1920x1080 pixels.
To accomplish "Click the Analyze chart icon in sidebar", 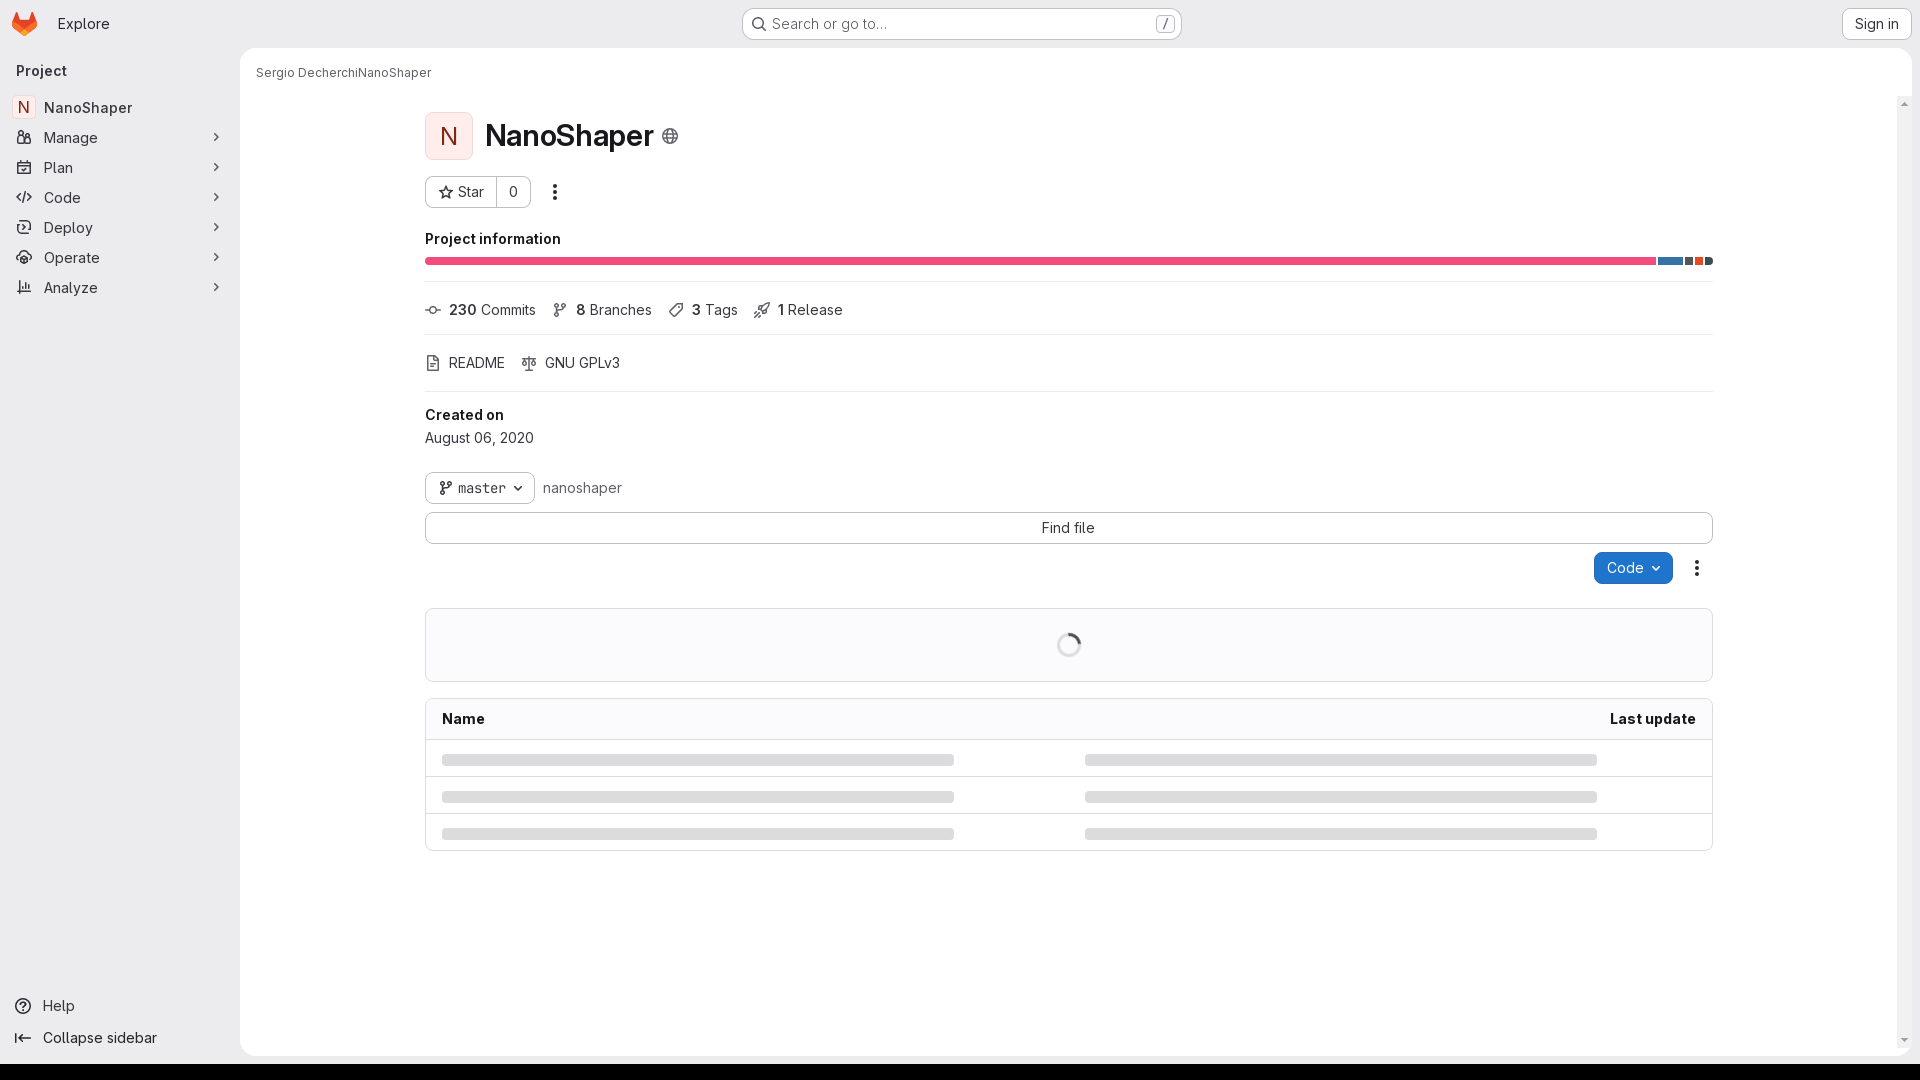I will 24,287.
